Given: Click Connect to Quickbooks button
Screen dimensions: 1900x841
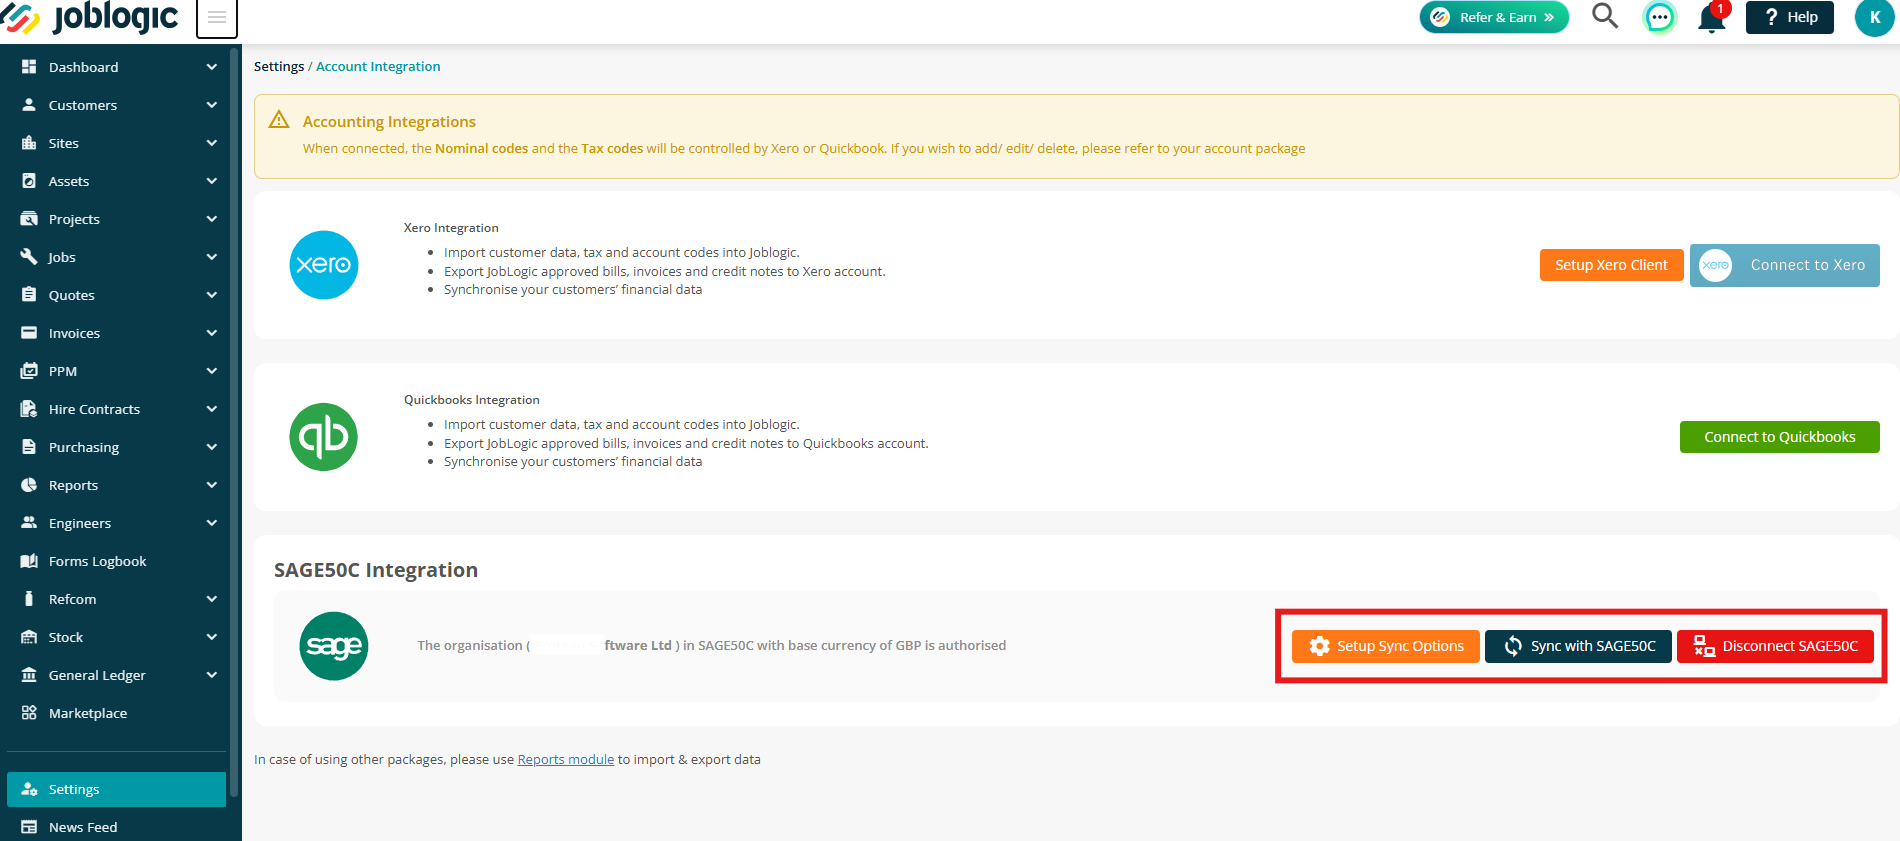Looking at the screenshot, I should click(1780, 437).
